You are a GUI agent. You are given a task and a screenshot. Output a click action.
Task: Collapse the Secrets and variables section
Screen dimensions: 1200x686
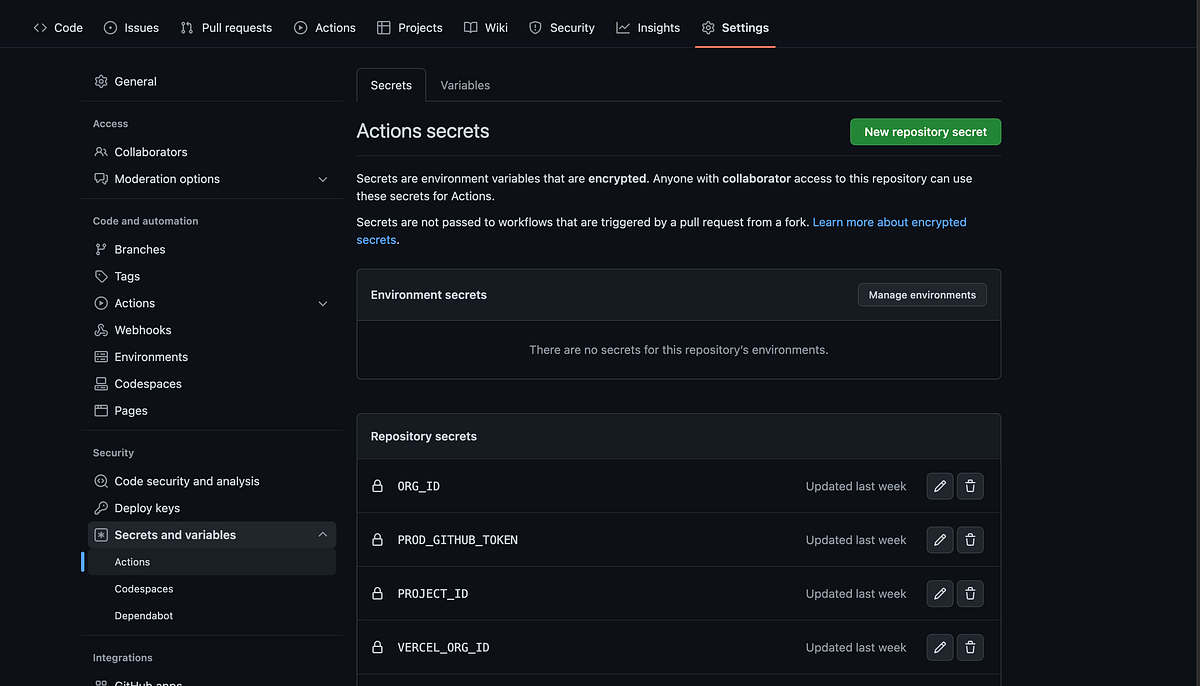[322, 534]
